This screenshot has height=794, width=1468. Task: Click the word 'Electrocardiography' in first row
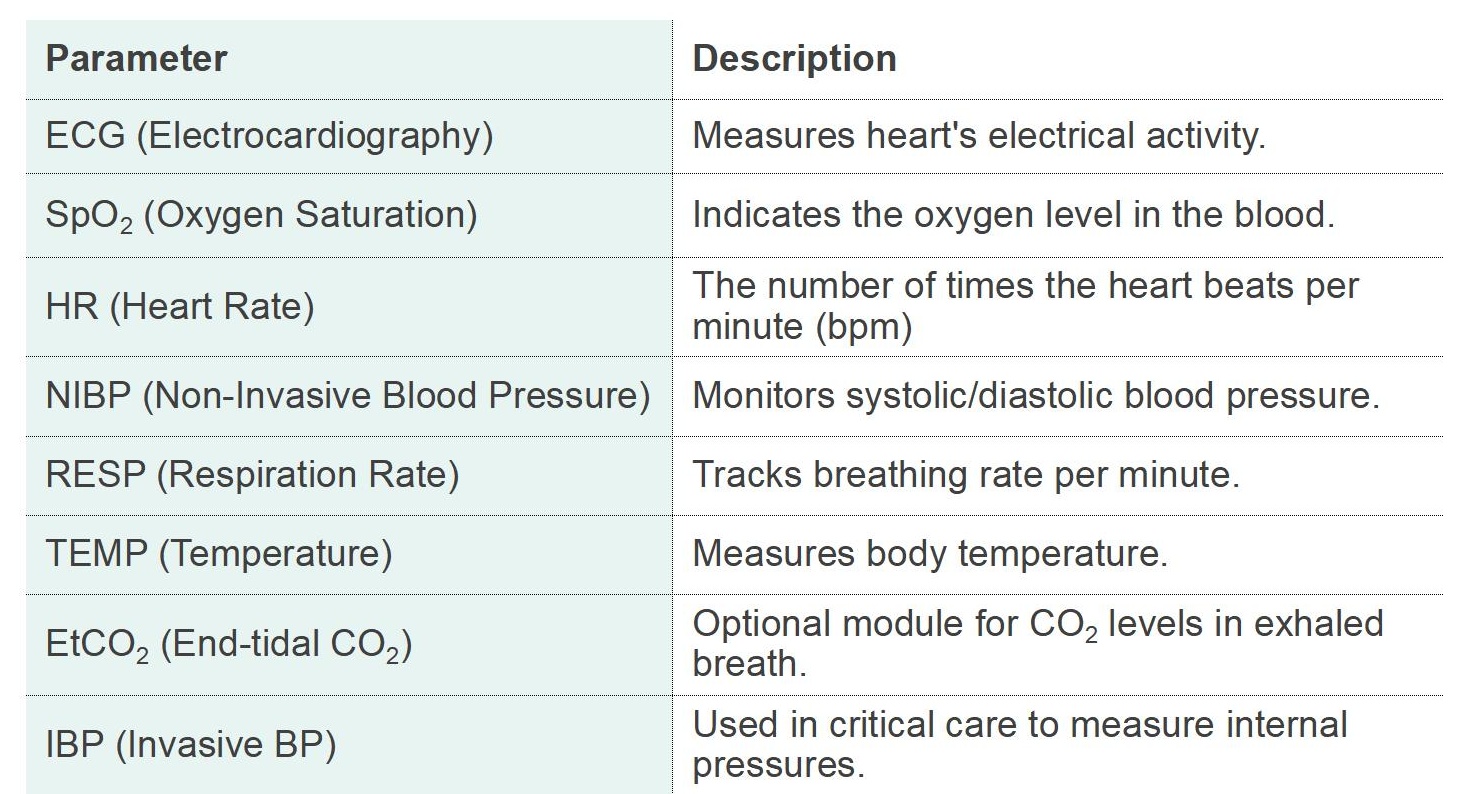(x=314, y=136)
